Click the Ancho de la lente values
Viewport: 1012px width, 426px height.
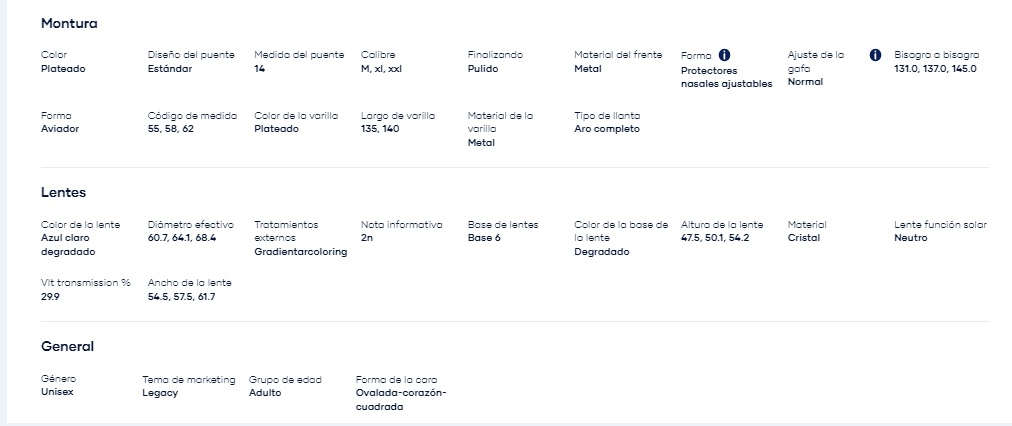click(181, 297)
